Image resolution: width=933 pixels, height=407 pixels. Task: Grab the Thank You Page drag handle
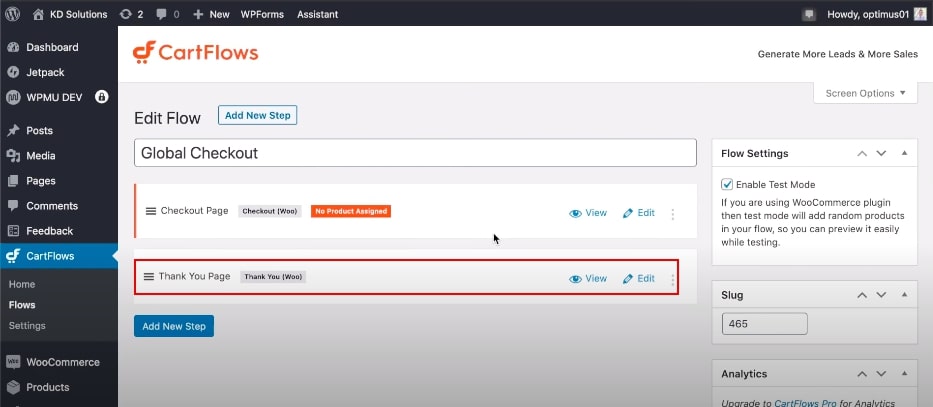click(x=149, y=277)
